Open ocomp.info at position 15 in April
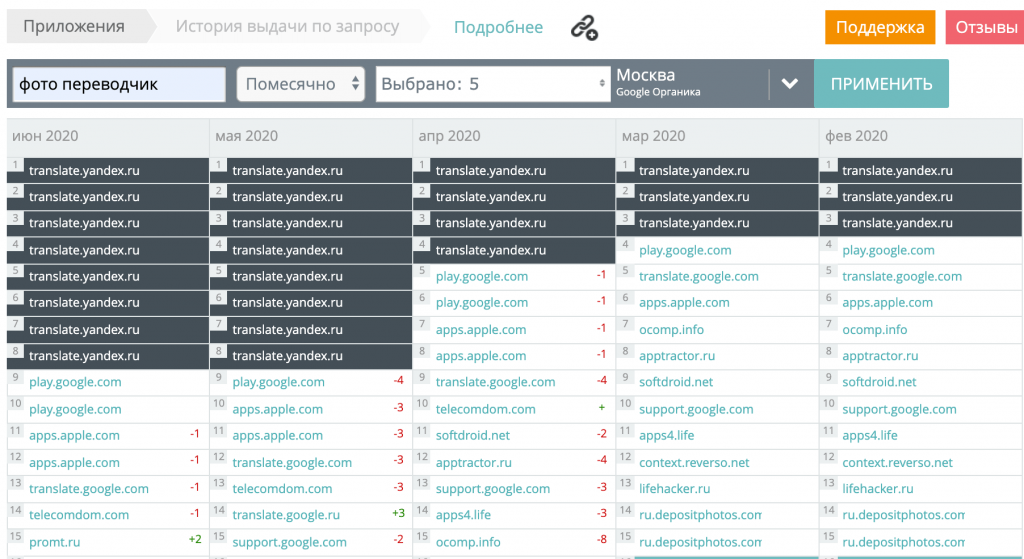The height and width of the screenshot is (559, 1024). click(468, 542)
